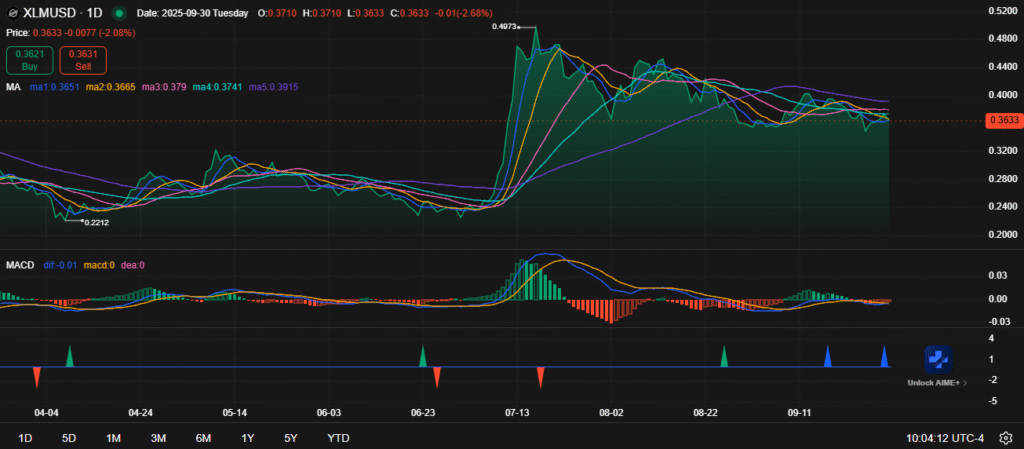Select the YTD range tab
Screen dimensions: 1024x449
click(338, 437)
